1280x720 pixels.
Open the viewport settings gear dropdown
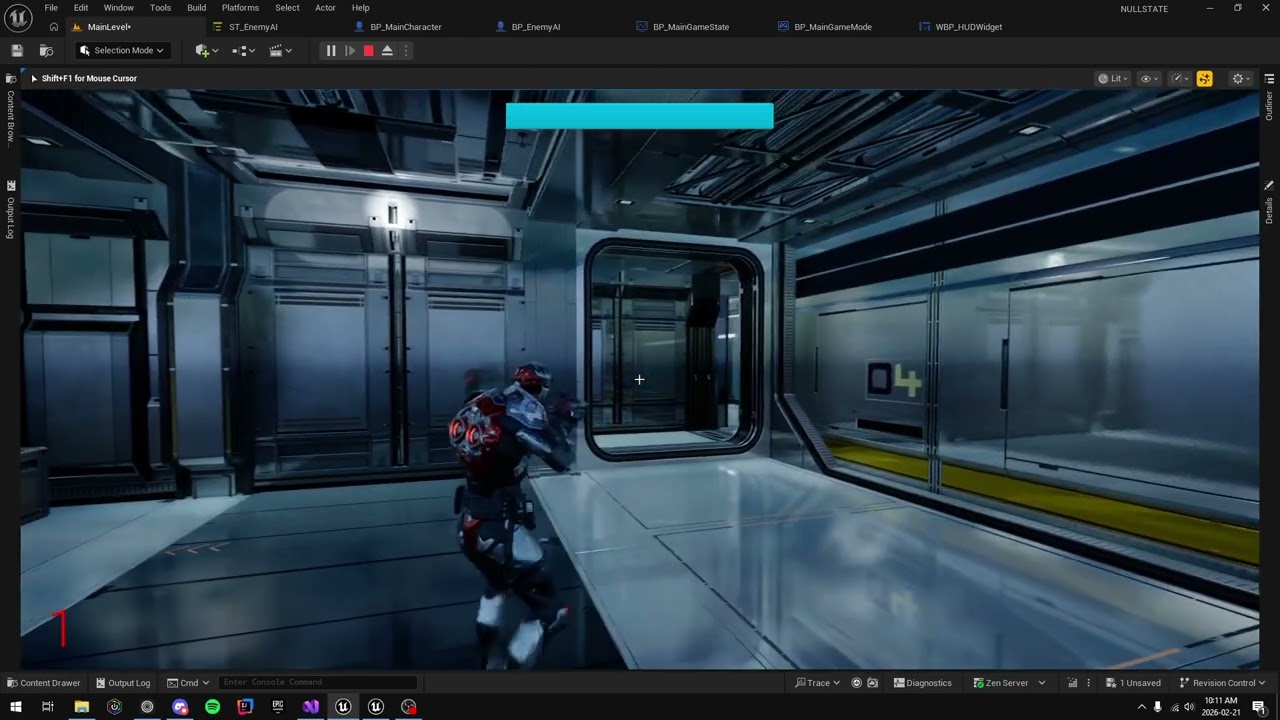click(x=1241, y=78)
